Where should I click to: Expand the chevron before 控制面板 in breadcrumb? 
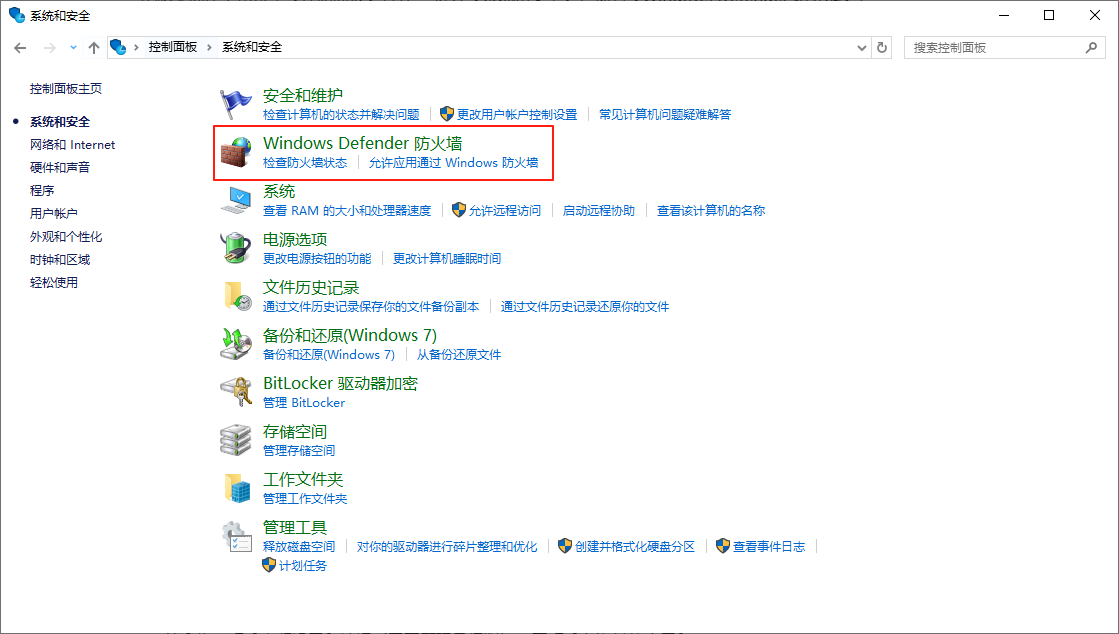click(136, 47)
